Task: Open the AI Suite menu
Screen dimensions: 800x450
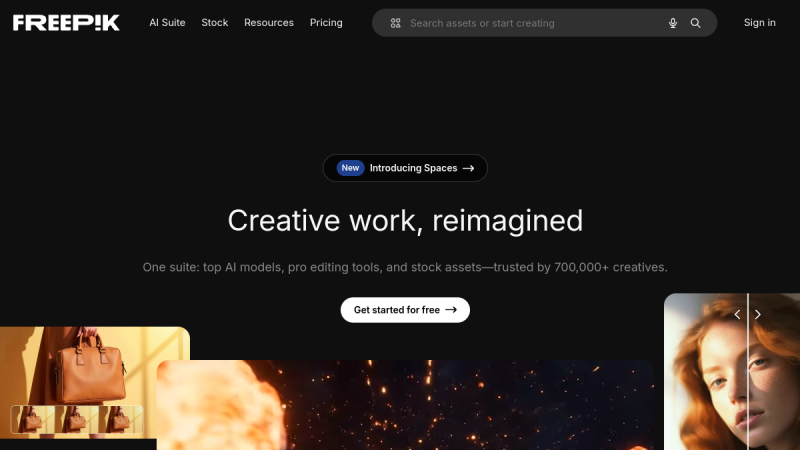Action: pyautogui.click(x=167, y=22)
